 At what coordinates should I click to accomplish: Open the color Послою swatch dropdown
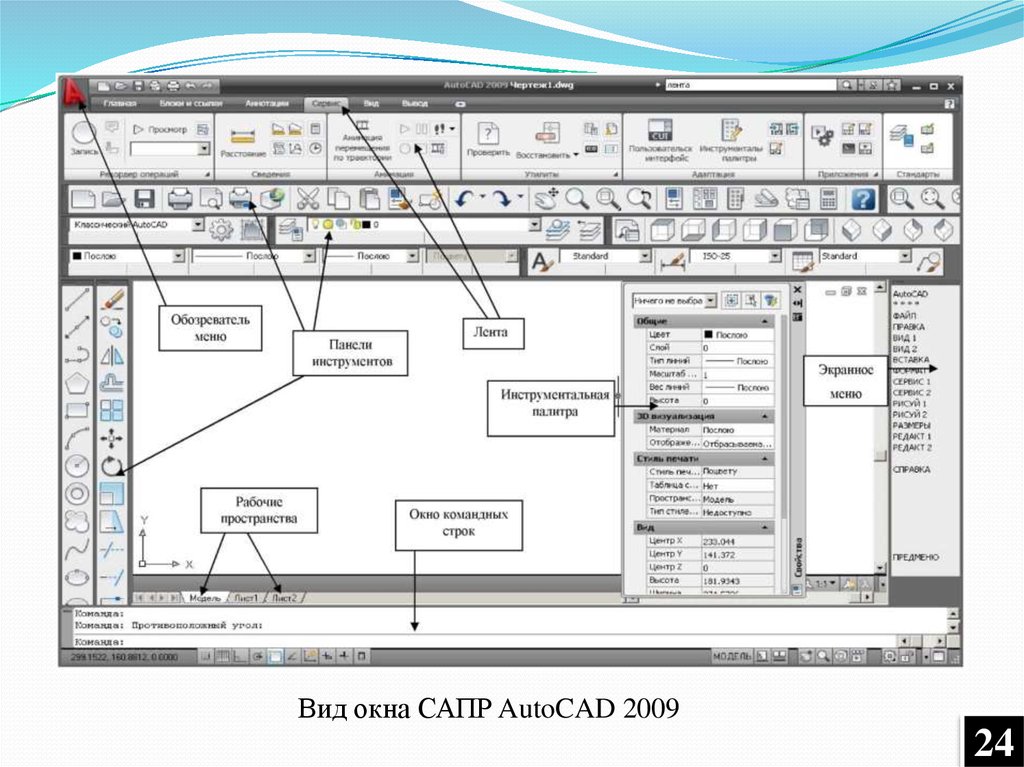coord(178,256)
